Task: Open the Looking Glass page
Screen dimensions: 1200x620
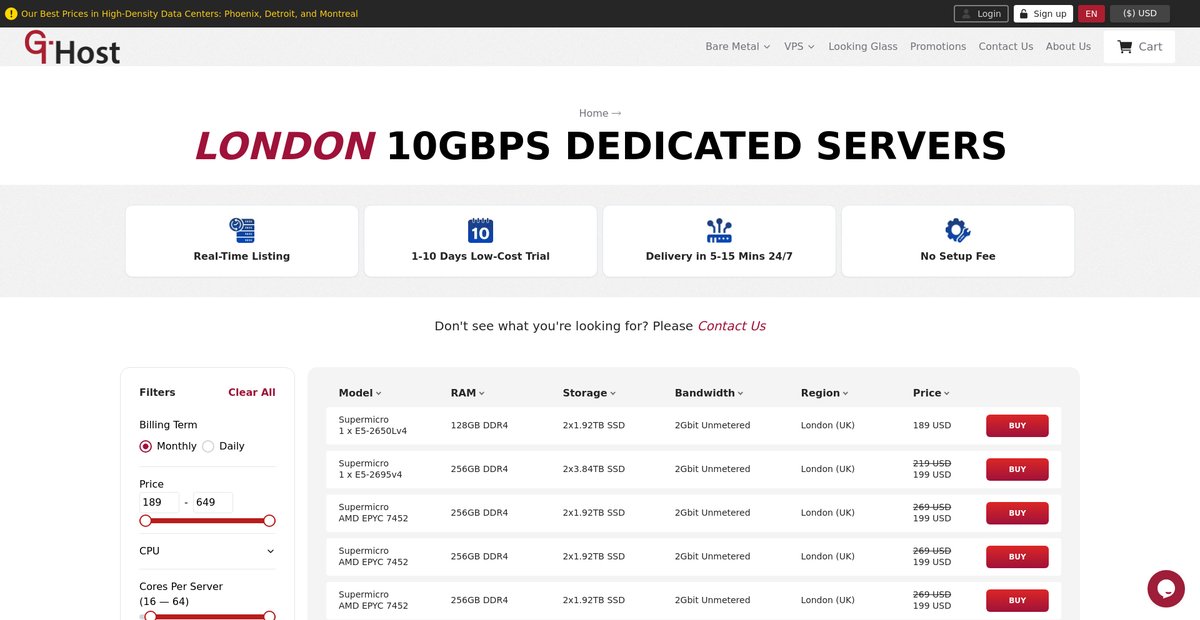Action: tap(863, 47)
